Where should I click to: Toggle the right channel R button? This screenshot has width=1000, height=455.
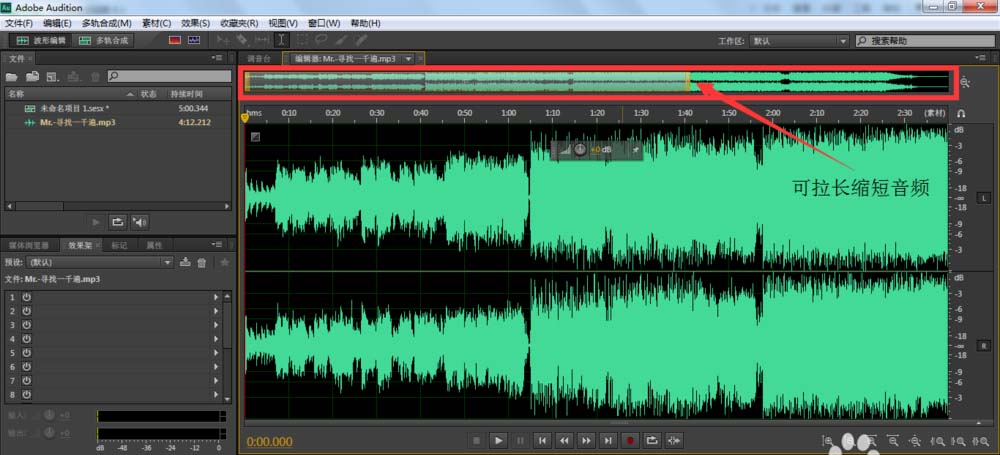tap(983, 346)
